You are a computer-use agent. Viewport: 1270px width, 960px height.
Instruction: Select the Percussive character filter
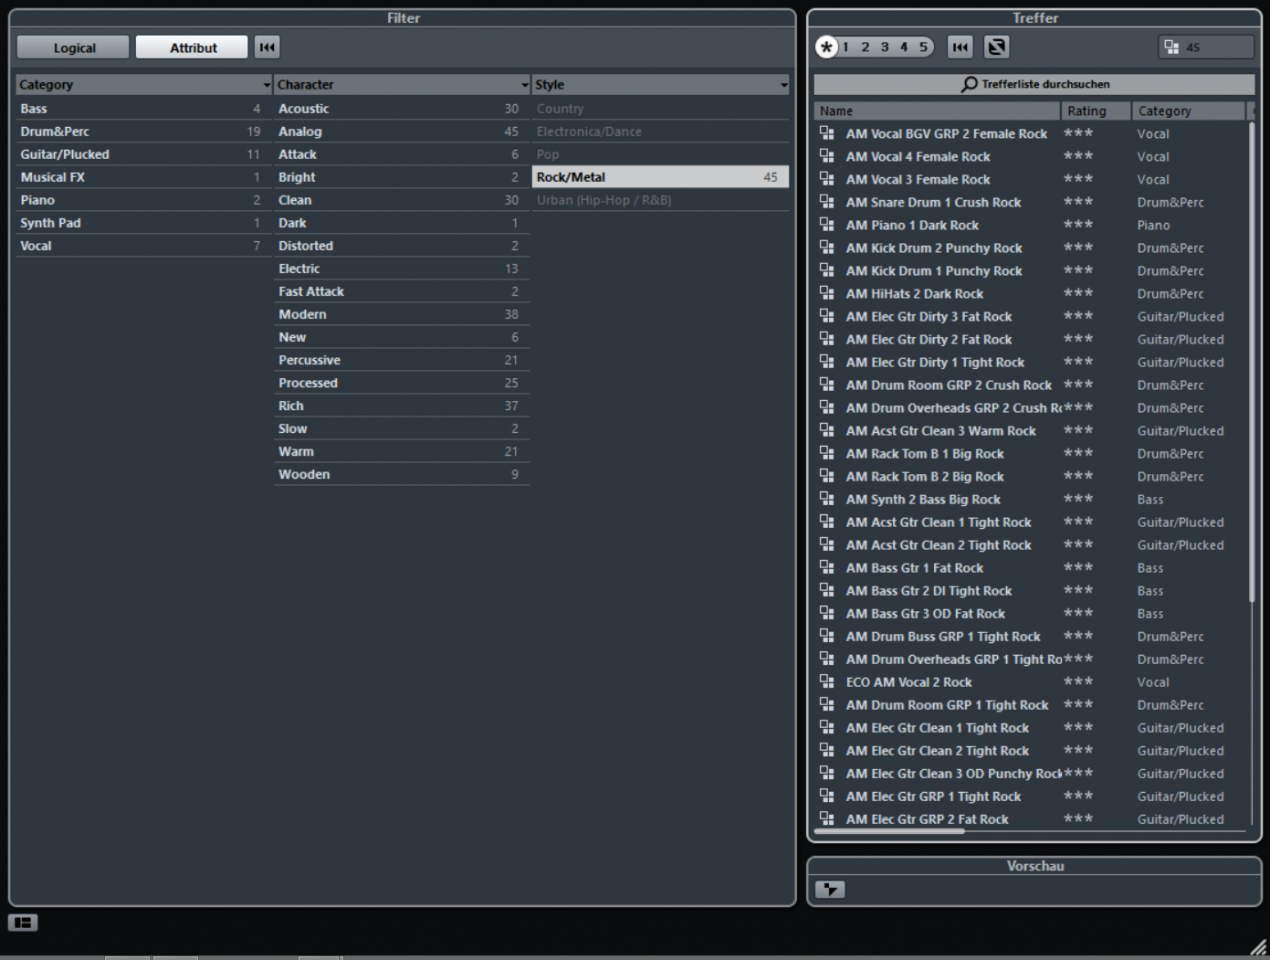pyautogui.click(x=402, y=360)
